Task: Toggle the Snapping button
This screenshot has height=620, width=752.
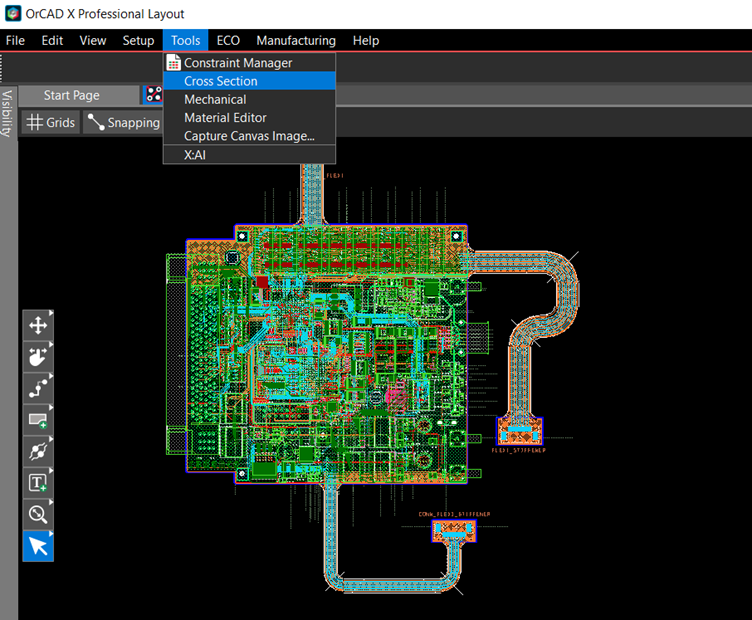Action: [x=124, y=122]
